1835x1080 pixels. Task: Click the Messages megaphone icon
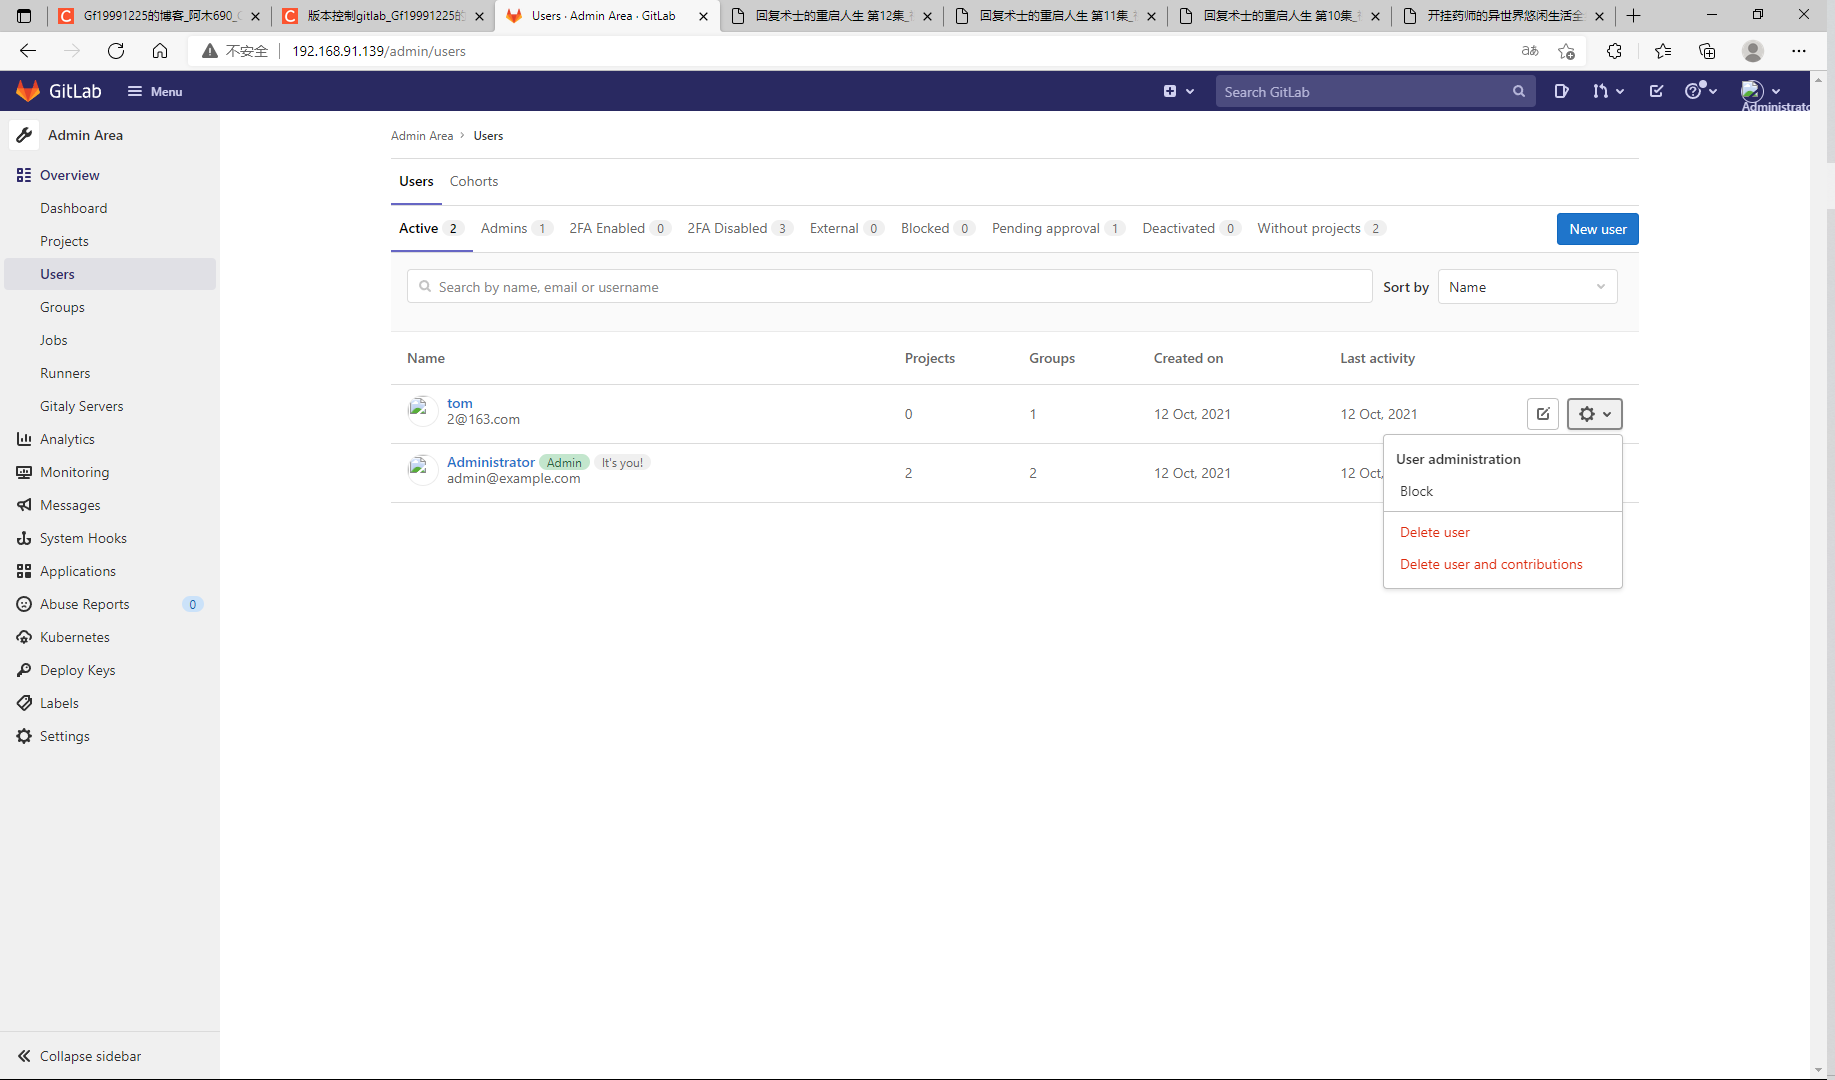point(24,505)
